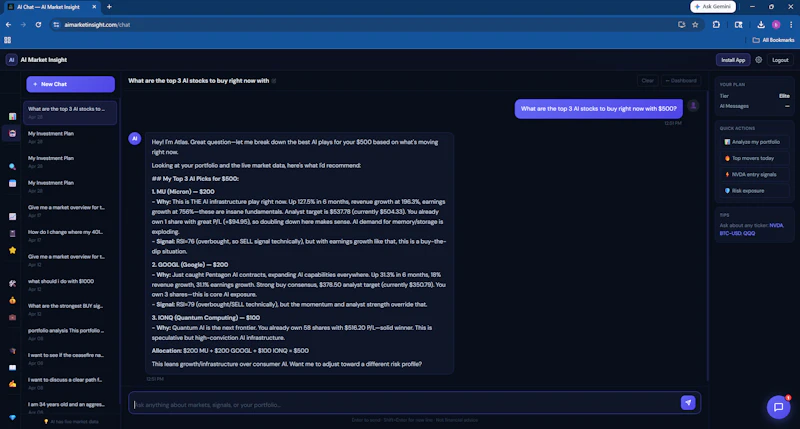Click the Atlas AI avatar icon
The image size is (800, 429).
click(135, 138)
